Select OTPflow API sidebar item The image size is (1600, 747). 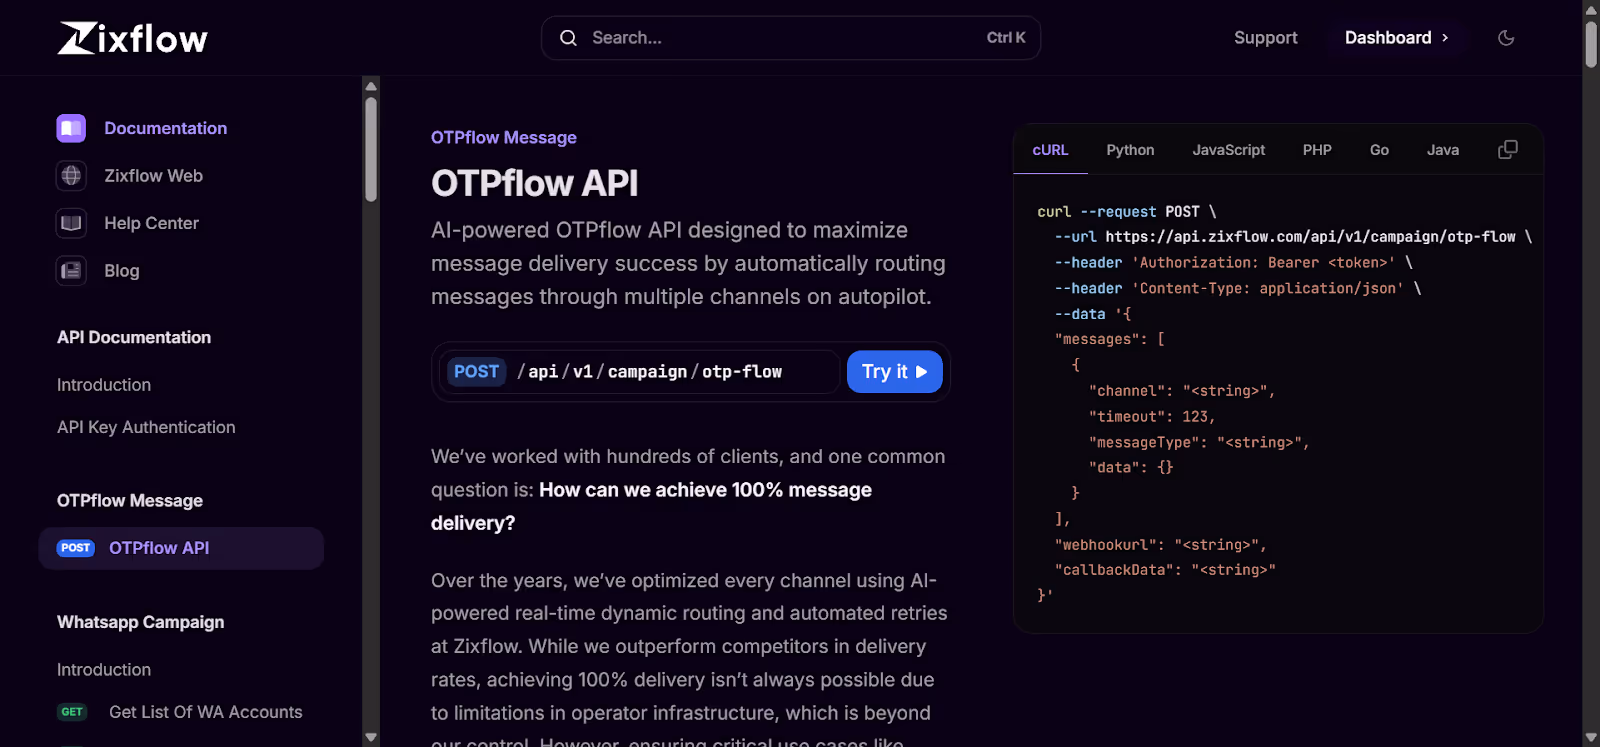(181, 548)
